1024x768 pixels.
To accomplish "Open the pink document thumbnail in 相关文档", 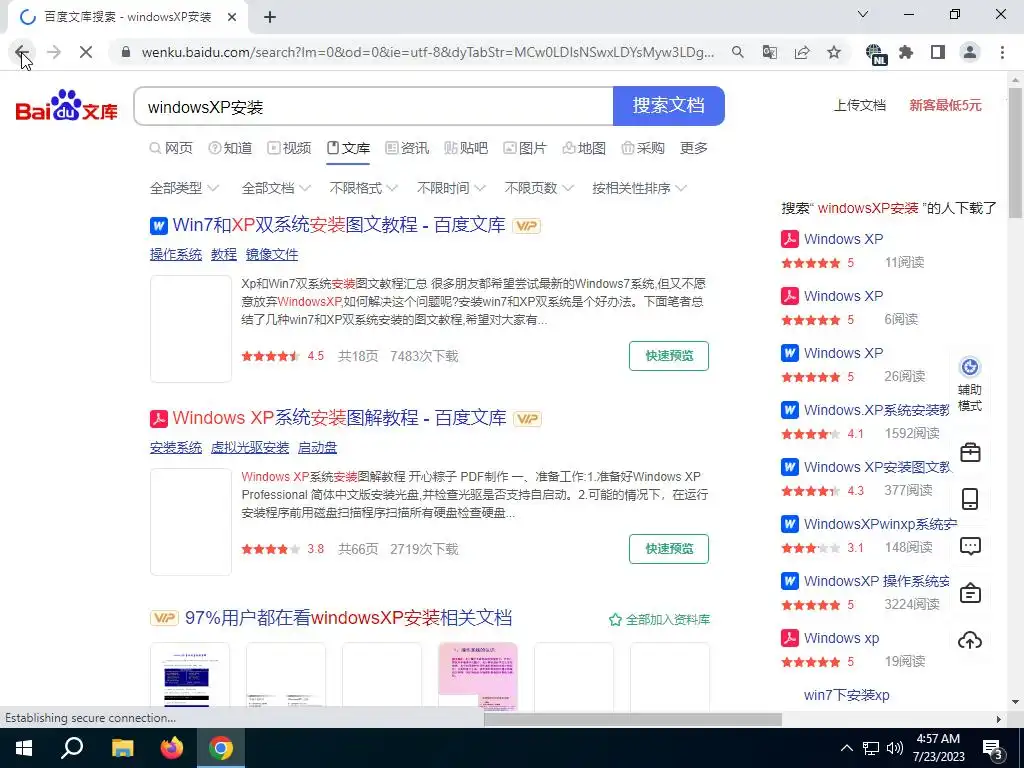I will [478, 677].
